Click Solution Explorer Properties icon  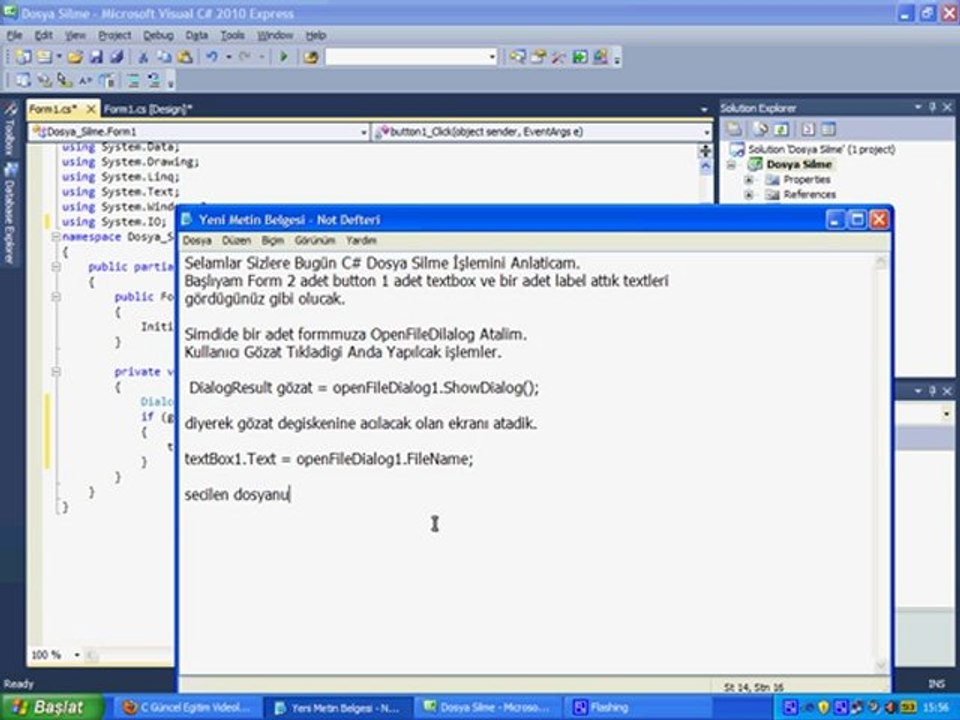pos(734,129)
